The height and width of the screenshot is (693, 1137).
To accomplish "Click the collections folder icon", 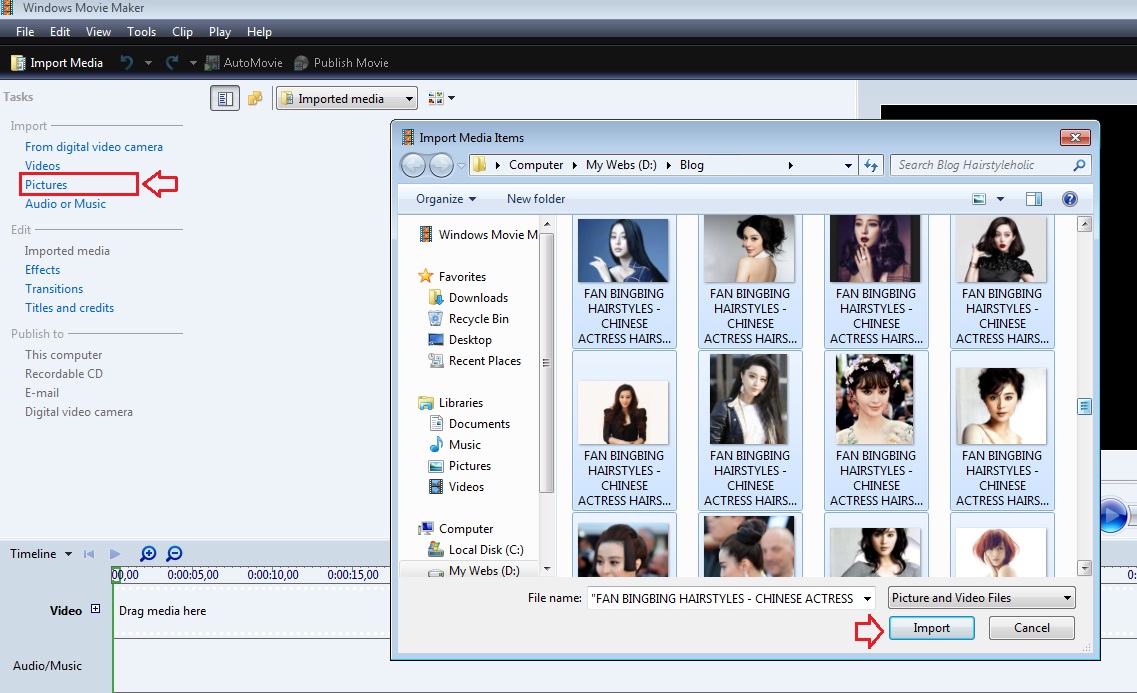I will click(x=255, y=99).
